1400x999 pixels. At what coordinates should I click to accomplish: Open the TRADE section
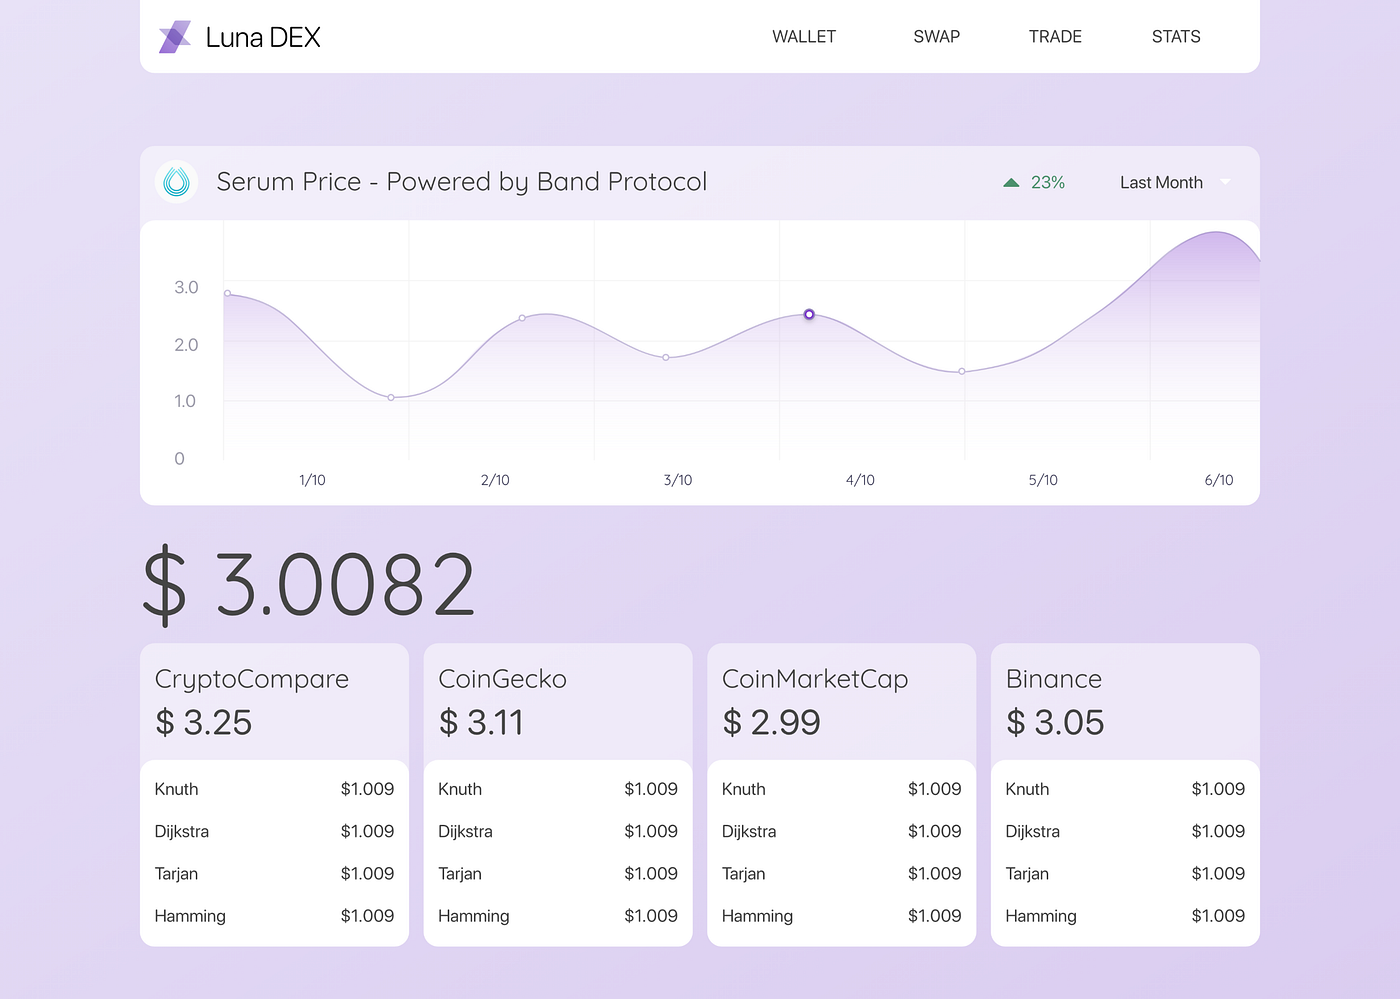[x=1055, y=36]
